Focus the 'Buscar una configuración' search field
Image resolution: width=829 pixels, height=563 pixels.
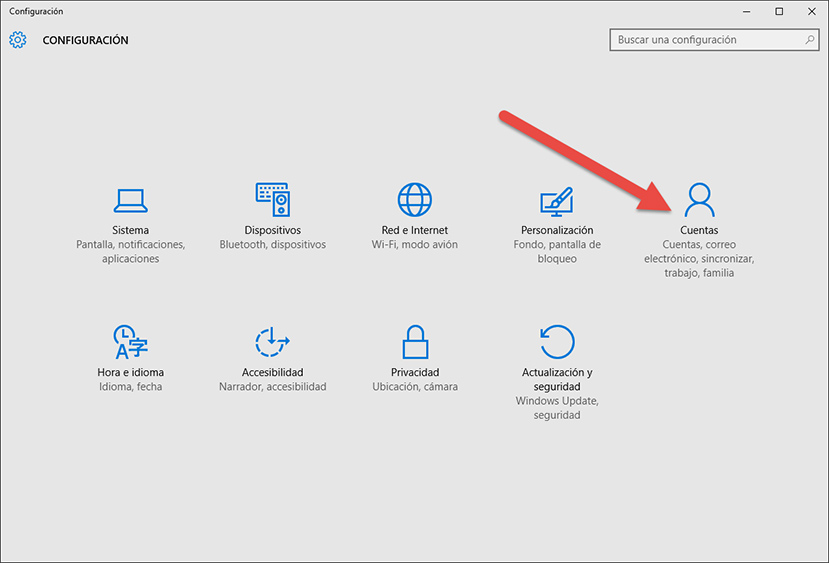coord(705,40)
